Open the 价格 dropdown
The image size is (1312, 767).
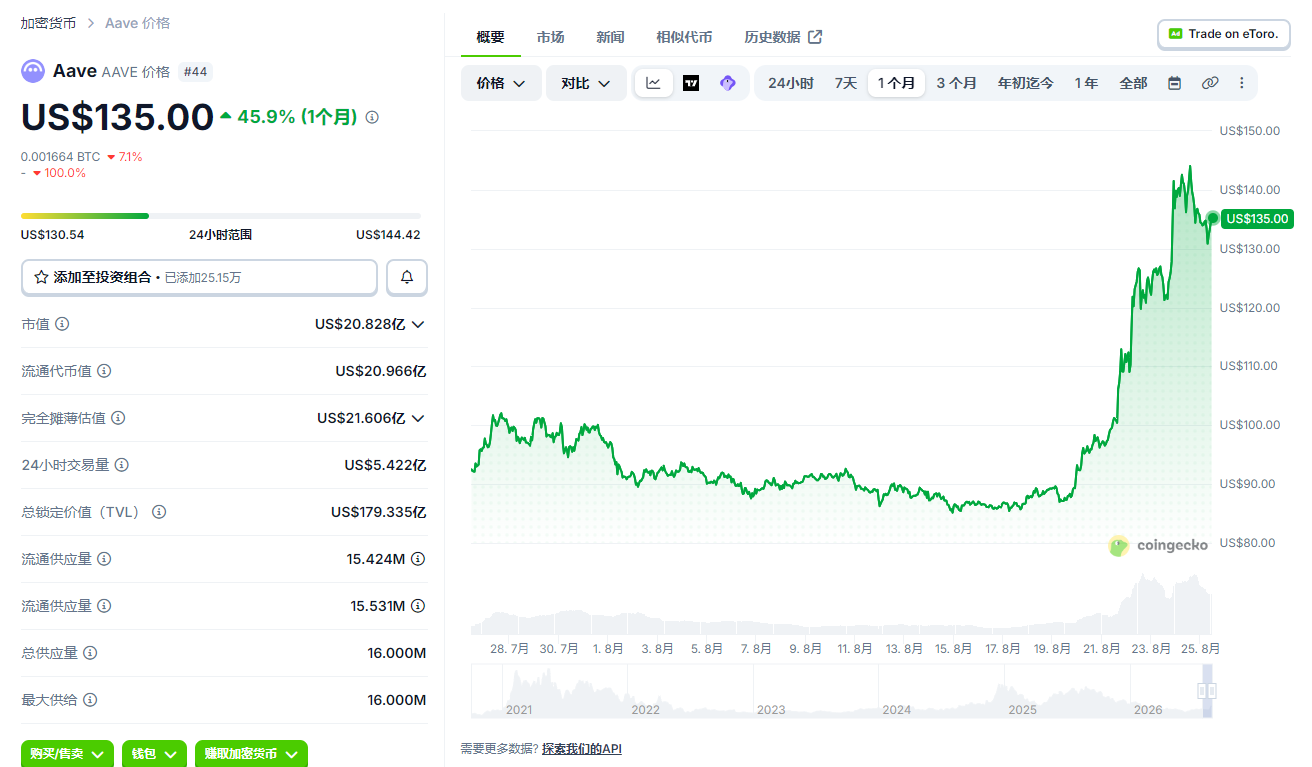[501, 83]
